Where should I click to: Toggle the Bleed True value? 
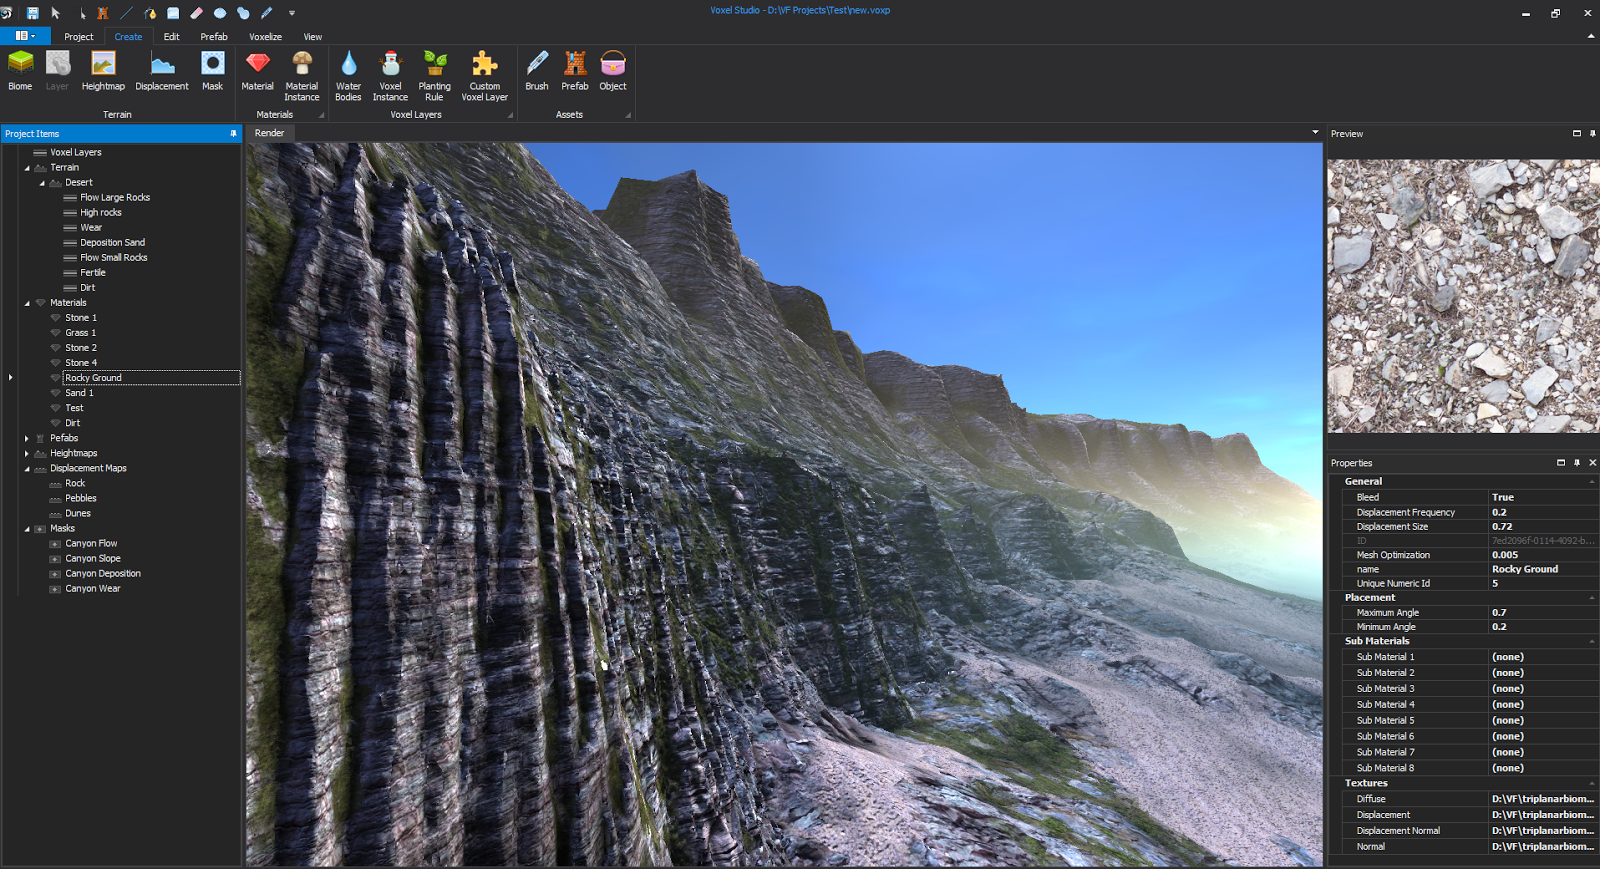1543,497
